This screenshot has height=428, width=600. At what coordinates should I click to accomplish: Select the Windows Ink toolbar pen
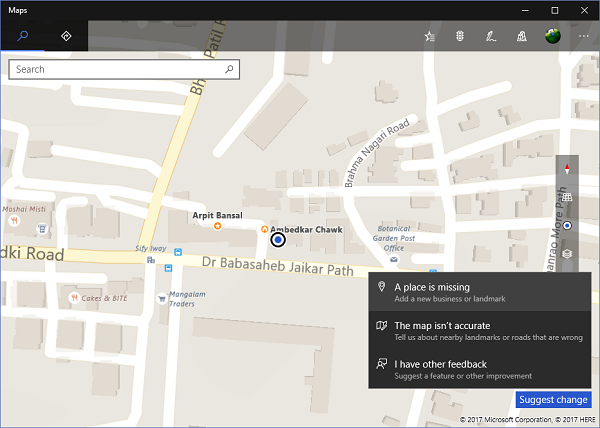490,36
